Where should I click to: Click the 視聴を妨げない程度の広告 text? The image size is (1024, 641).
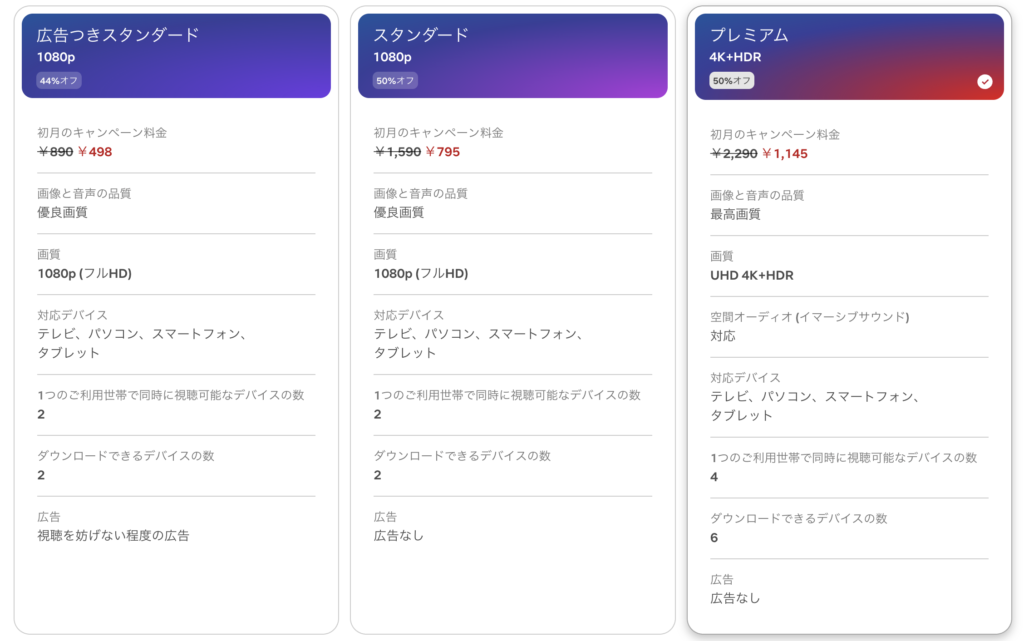pyautogui.click(x=113, y=535)
